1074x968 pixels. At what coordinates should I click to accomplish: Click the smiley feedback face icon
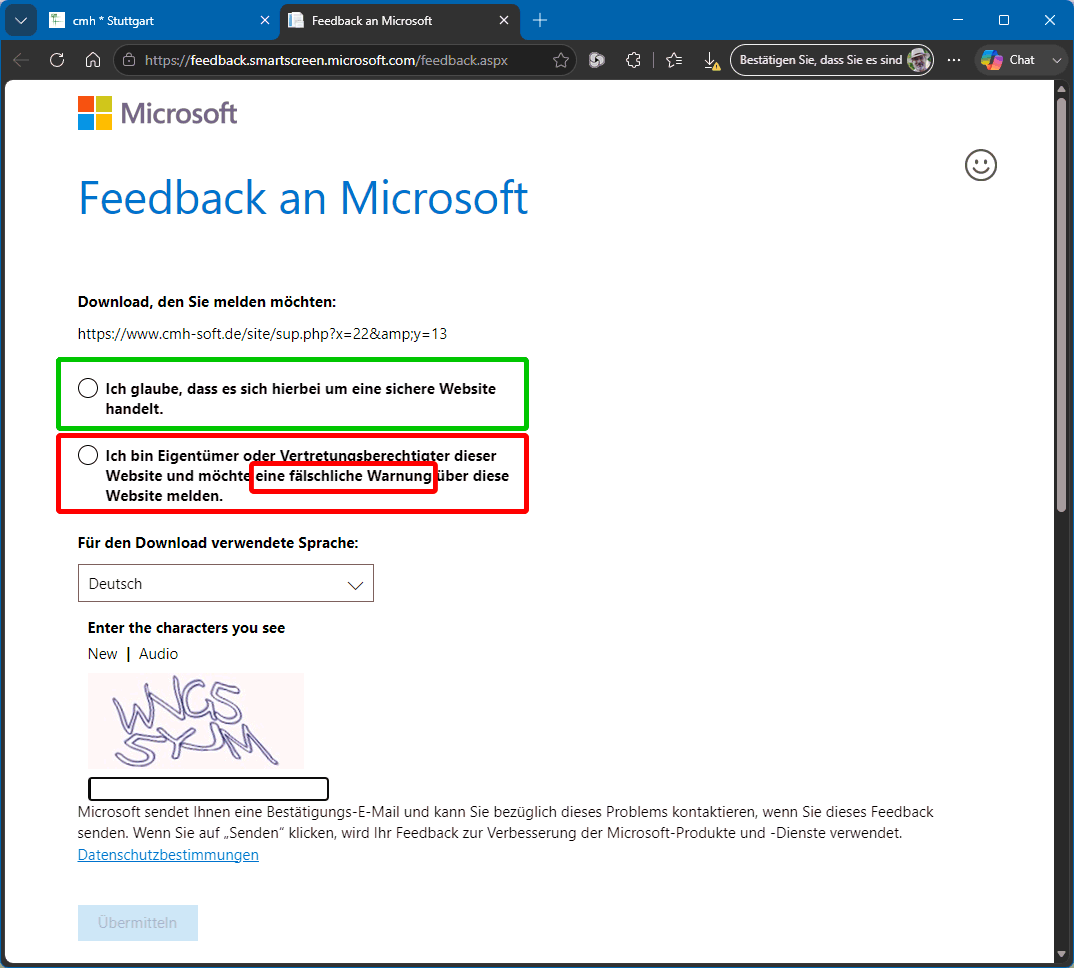(x=981, y=165)
